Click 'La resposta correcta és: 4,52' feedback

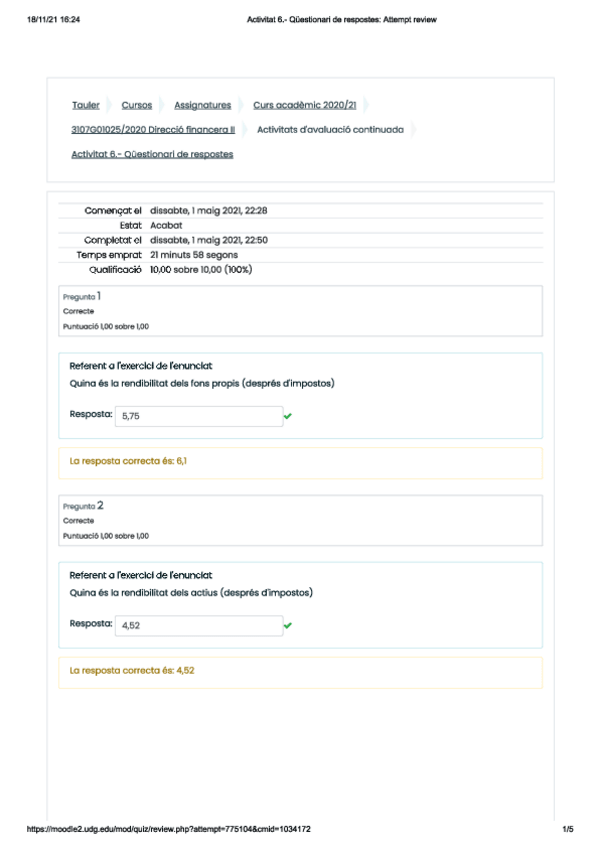click(132, 670)
